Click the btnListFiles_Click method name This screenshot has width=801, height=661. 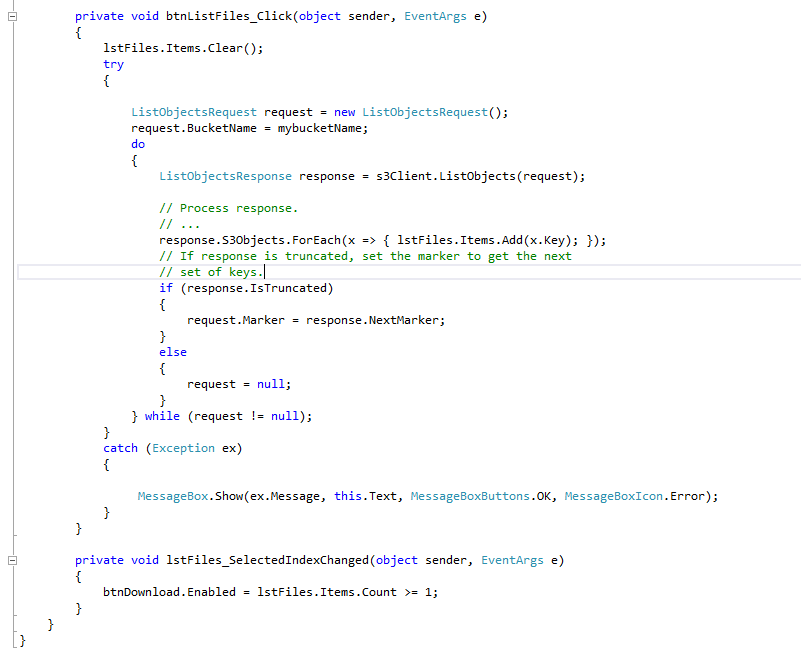coord(229,16)
